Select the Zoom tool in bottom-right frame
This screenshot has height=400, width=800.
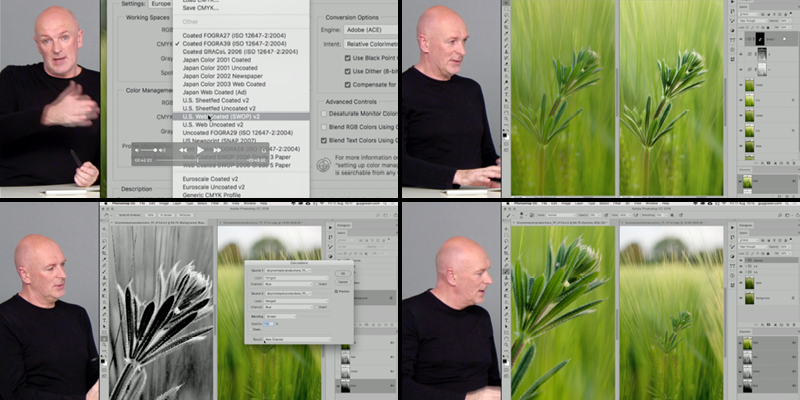click(506, 344)
